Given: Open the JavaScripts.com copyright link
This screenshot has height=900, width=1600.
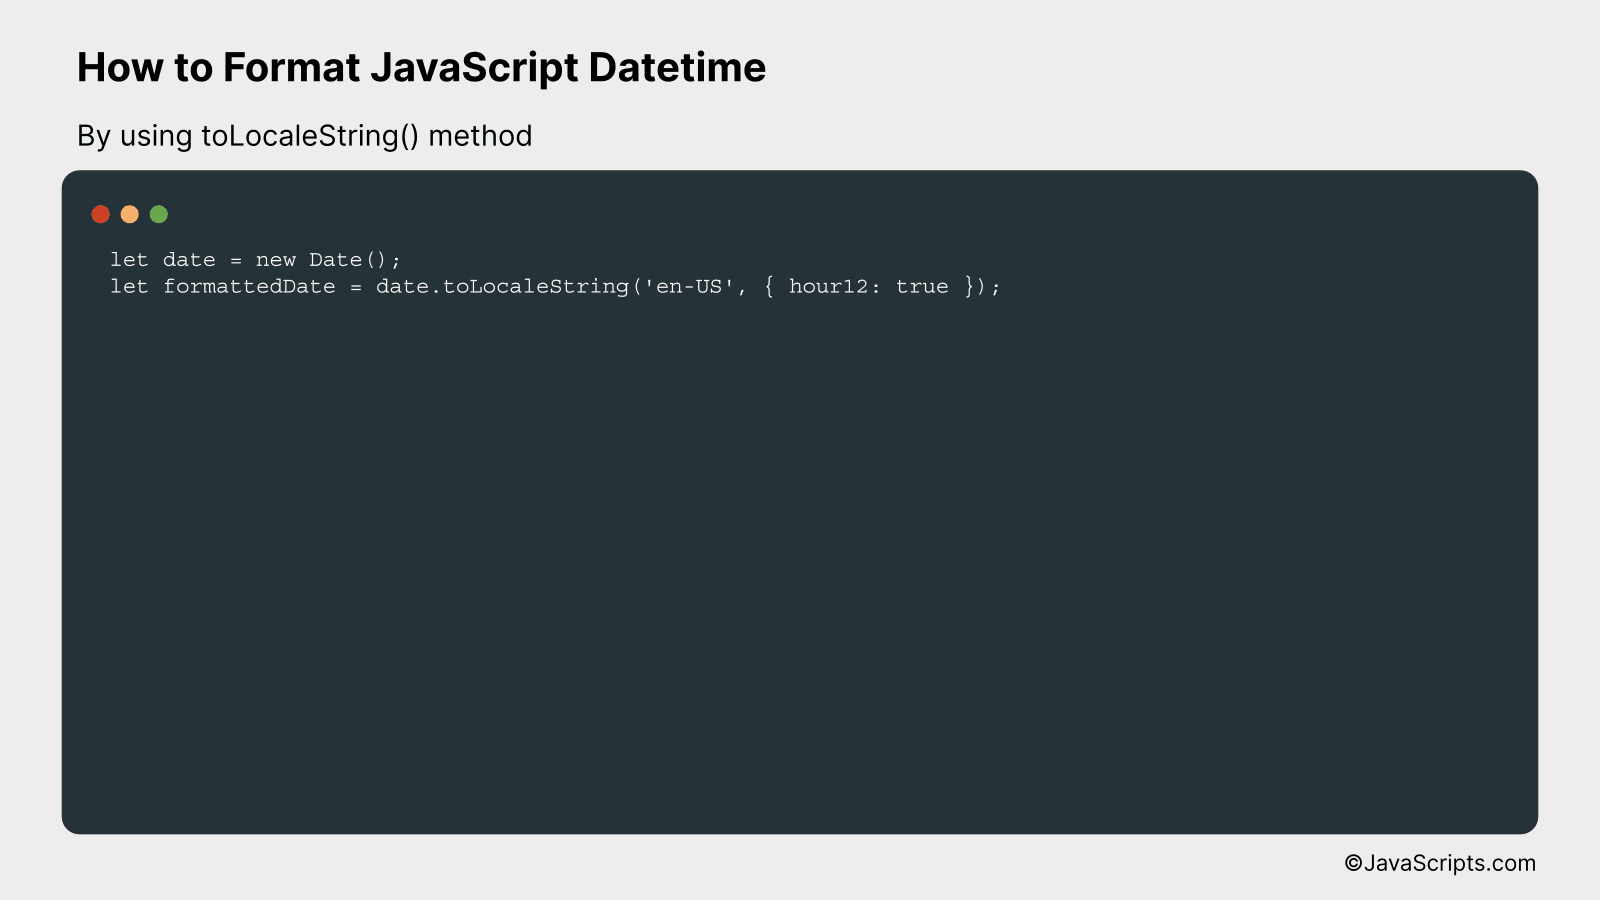Looking at the screenshot, I should click(1440, 862).
